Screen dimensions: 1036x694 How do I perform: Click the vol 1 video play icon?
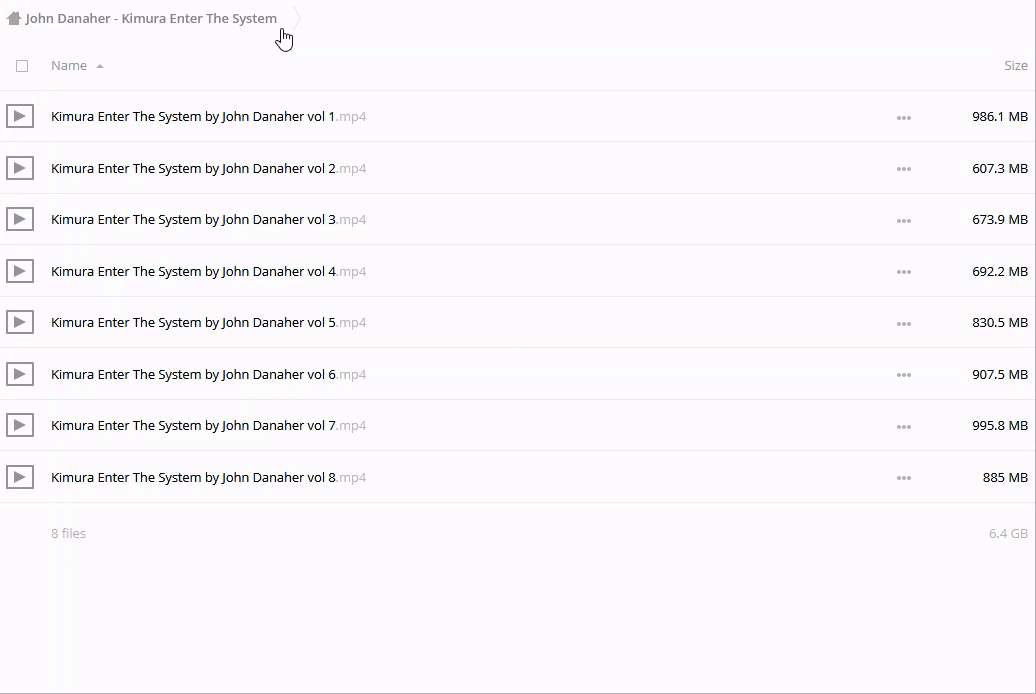[x=19, y=116]
